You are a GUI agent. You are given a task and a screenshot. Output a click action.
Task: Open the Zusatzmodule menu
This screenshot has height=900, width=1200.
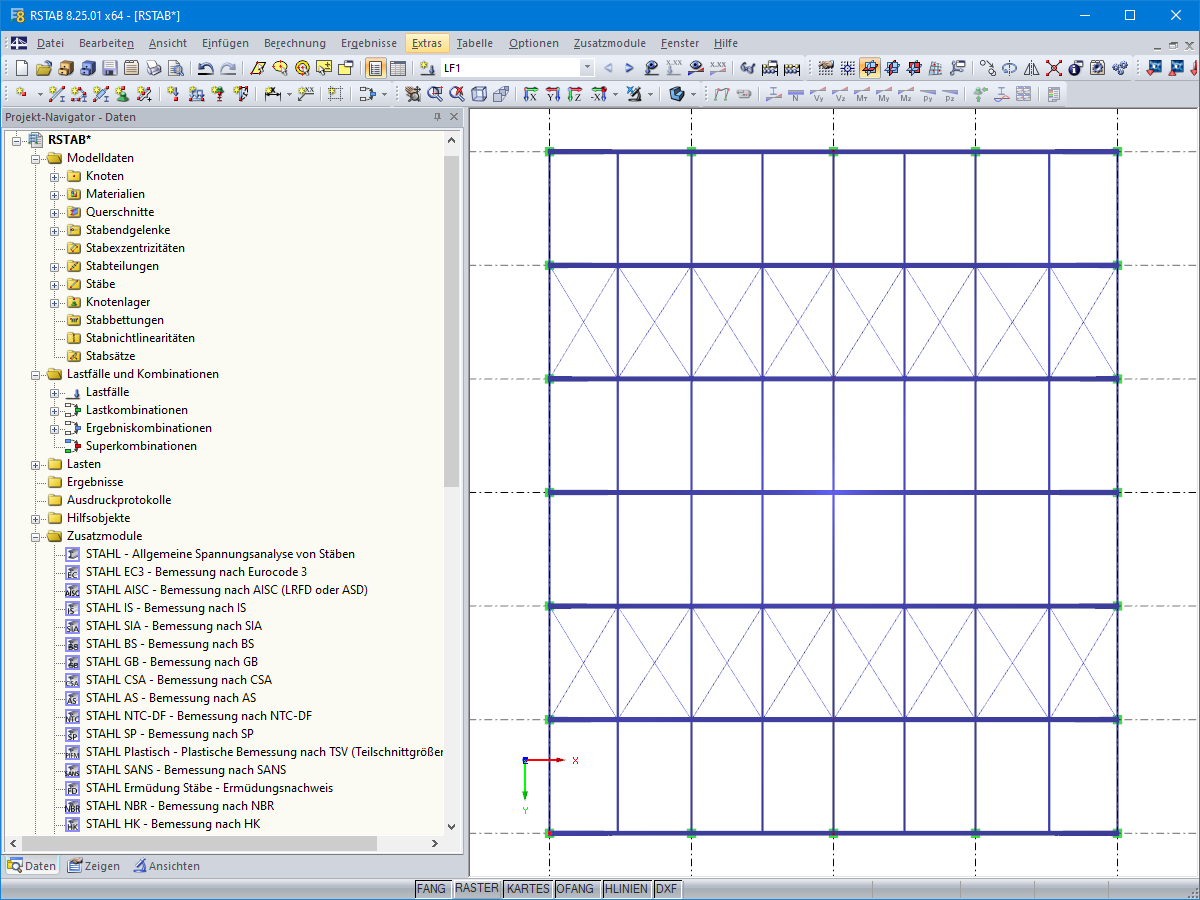pos(610,43)
